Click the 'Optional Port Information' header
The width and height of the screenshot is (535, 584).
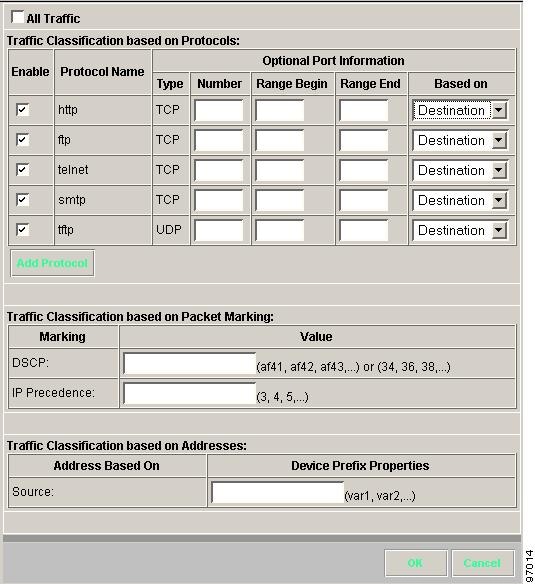333,61
